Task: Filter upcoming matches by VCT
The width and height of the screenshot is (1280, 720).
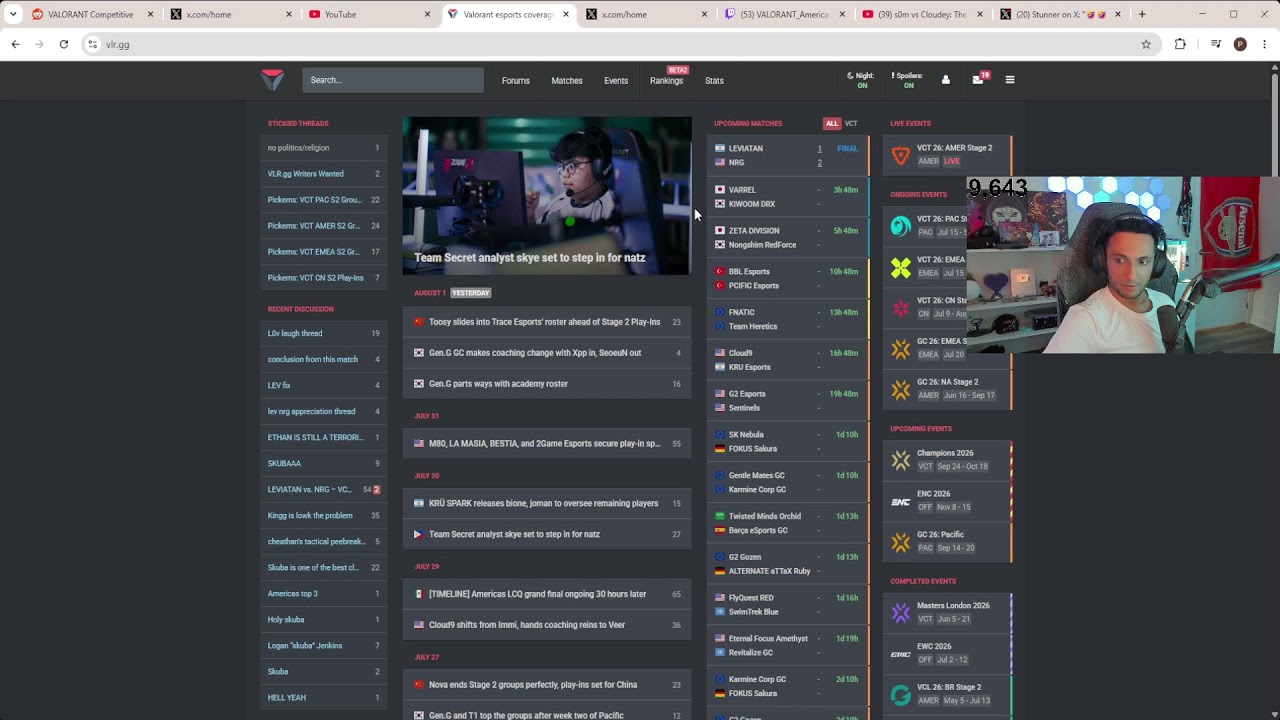Action: pos(851,124)
